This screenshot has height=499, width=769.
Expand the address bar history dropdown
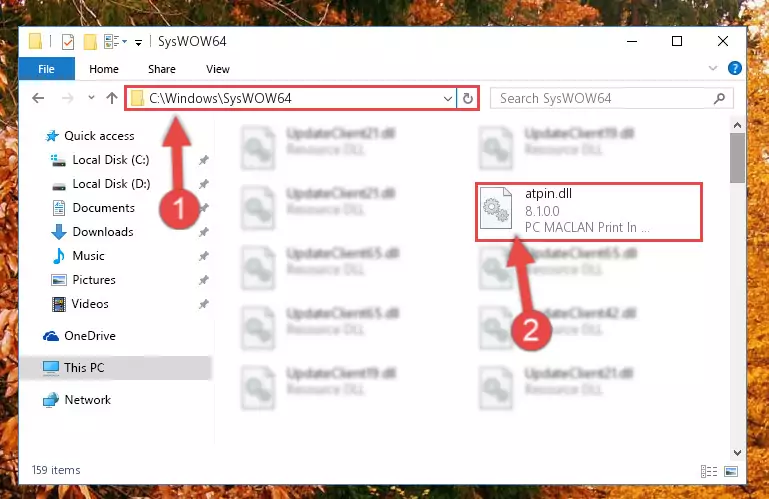pyautogui.click(x=447, y=99)
